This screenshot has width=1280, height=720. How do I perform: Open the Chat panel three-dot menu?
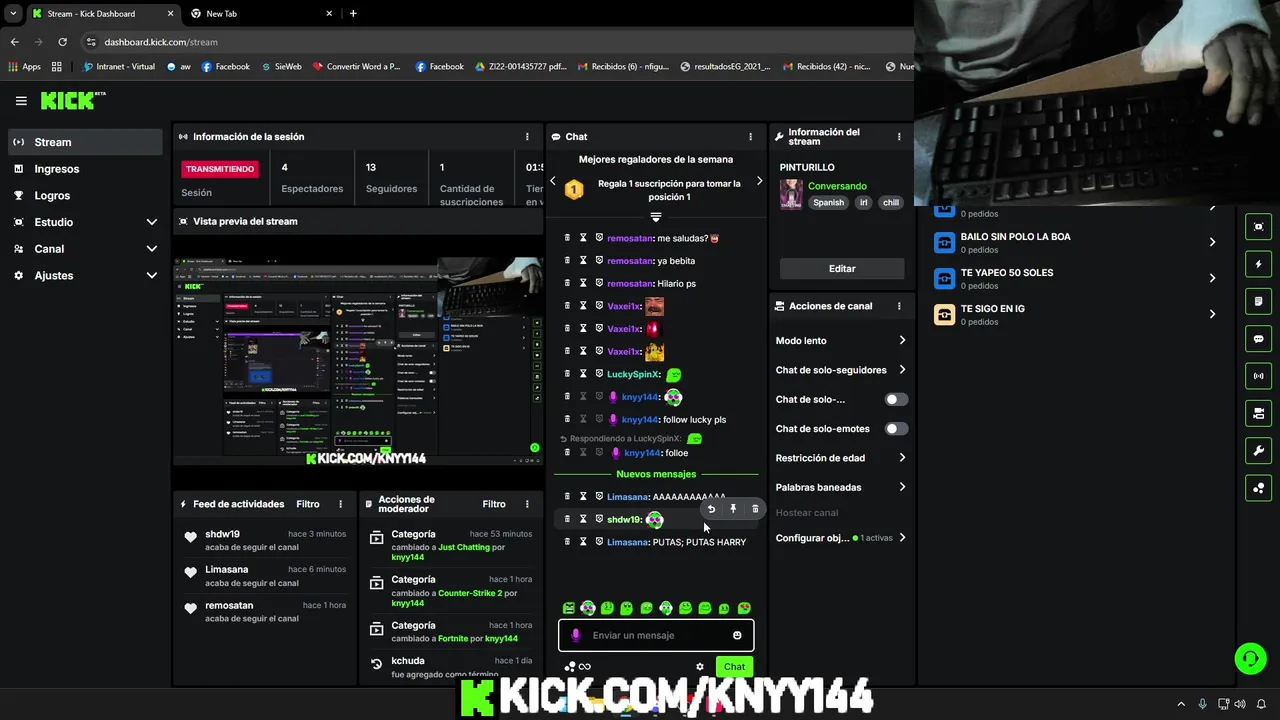pos(751,137)
